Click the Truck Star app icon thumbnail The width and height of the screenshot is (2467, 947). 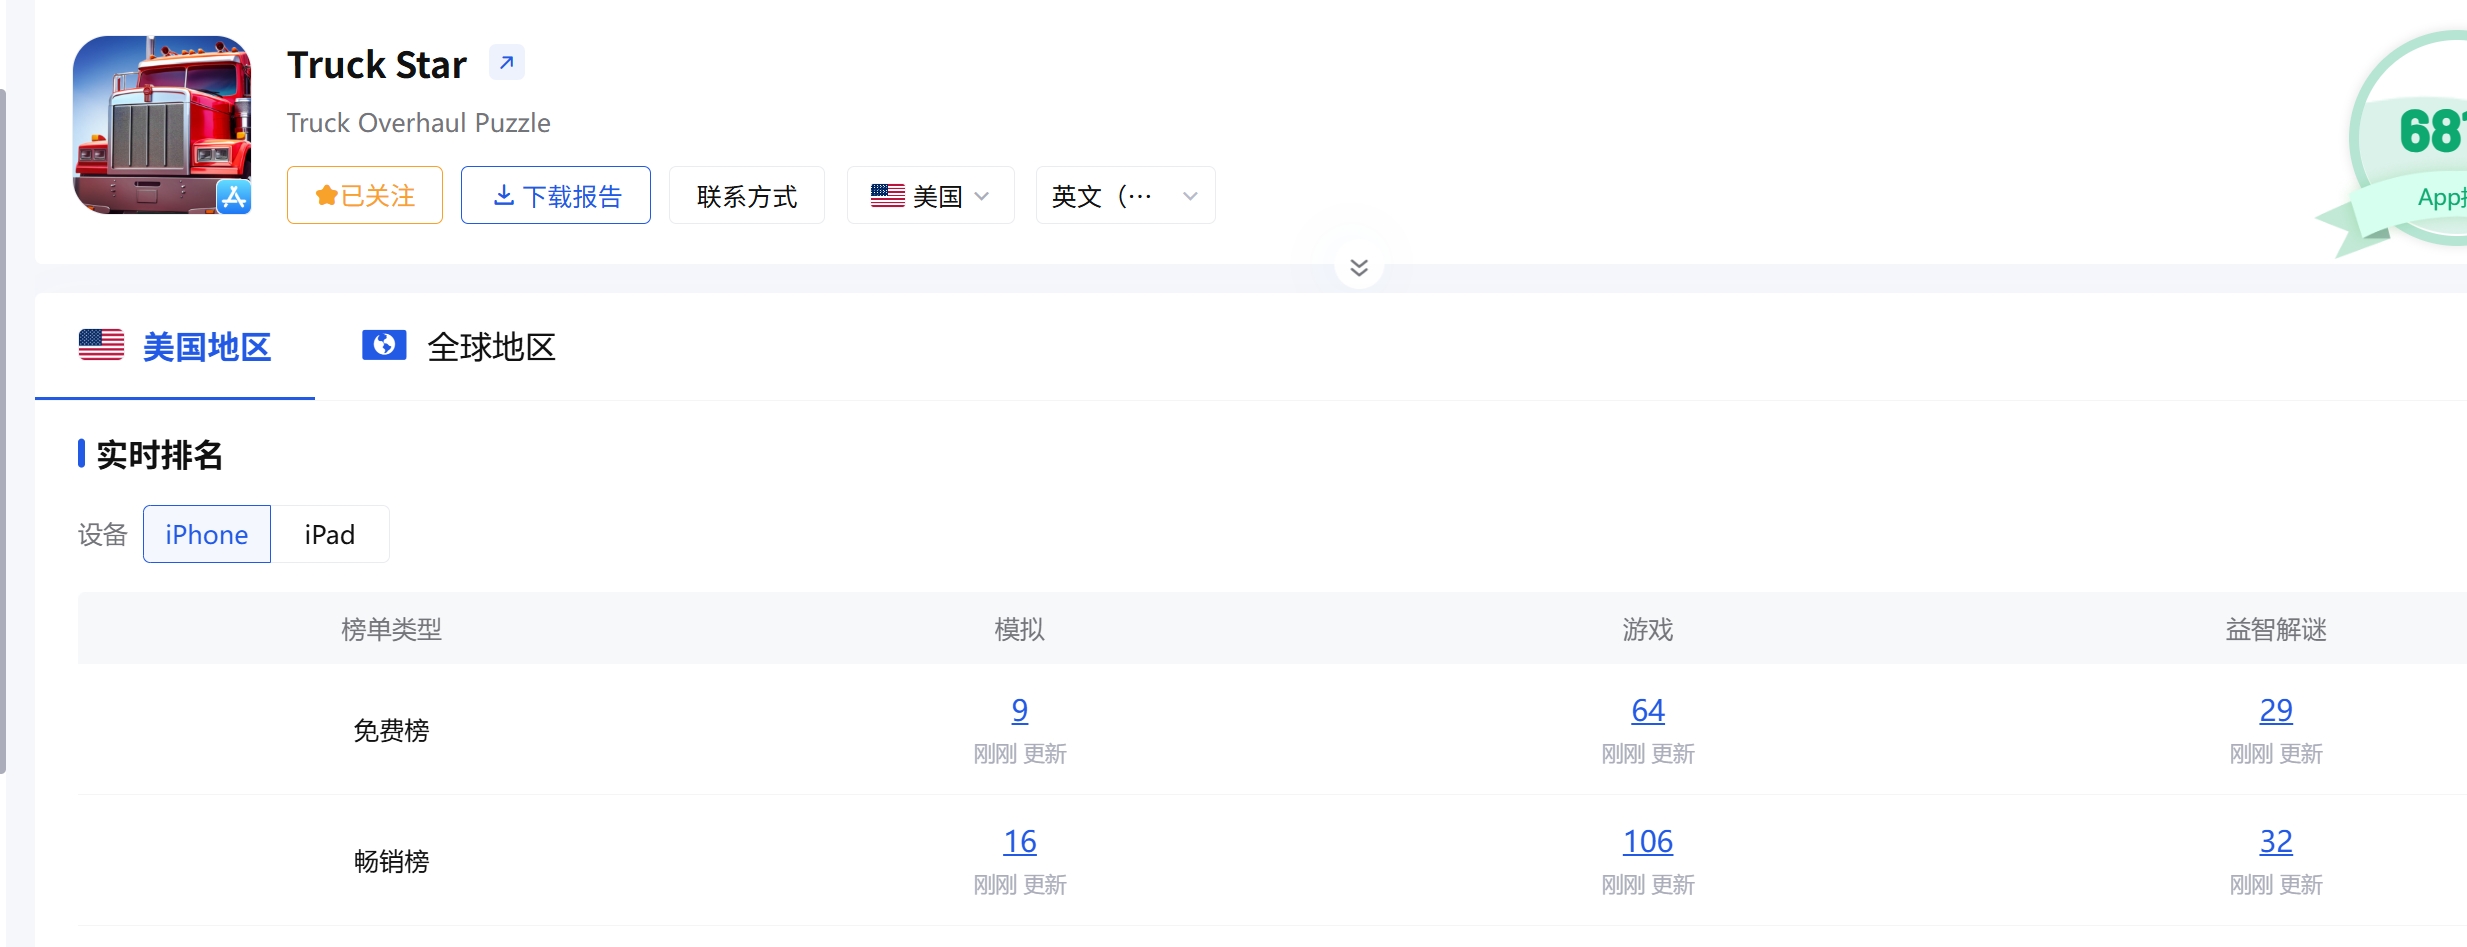162,125
